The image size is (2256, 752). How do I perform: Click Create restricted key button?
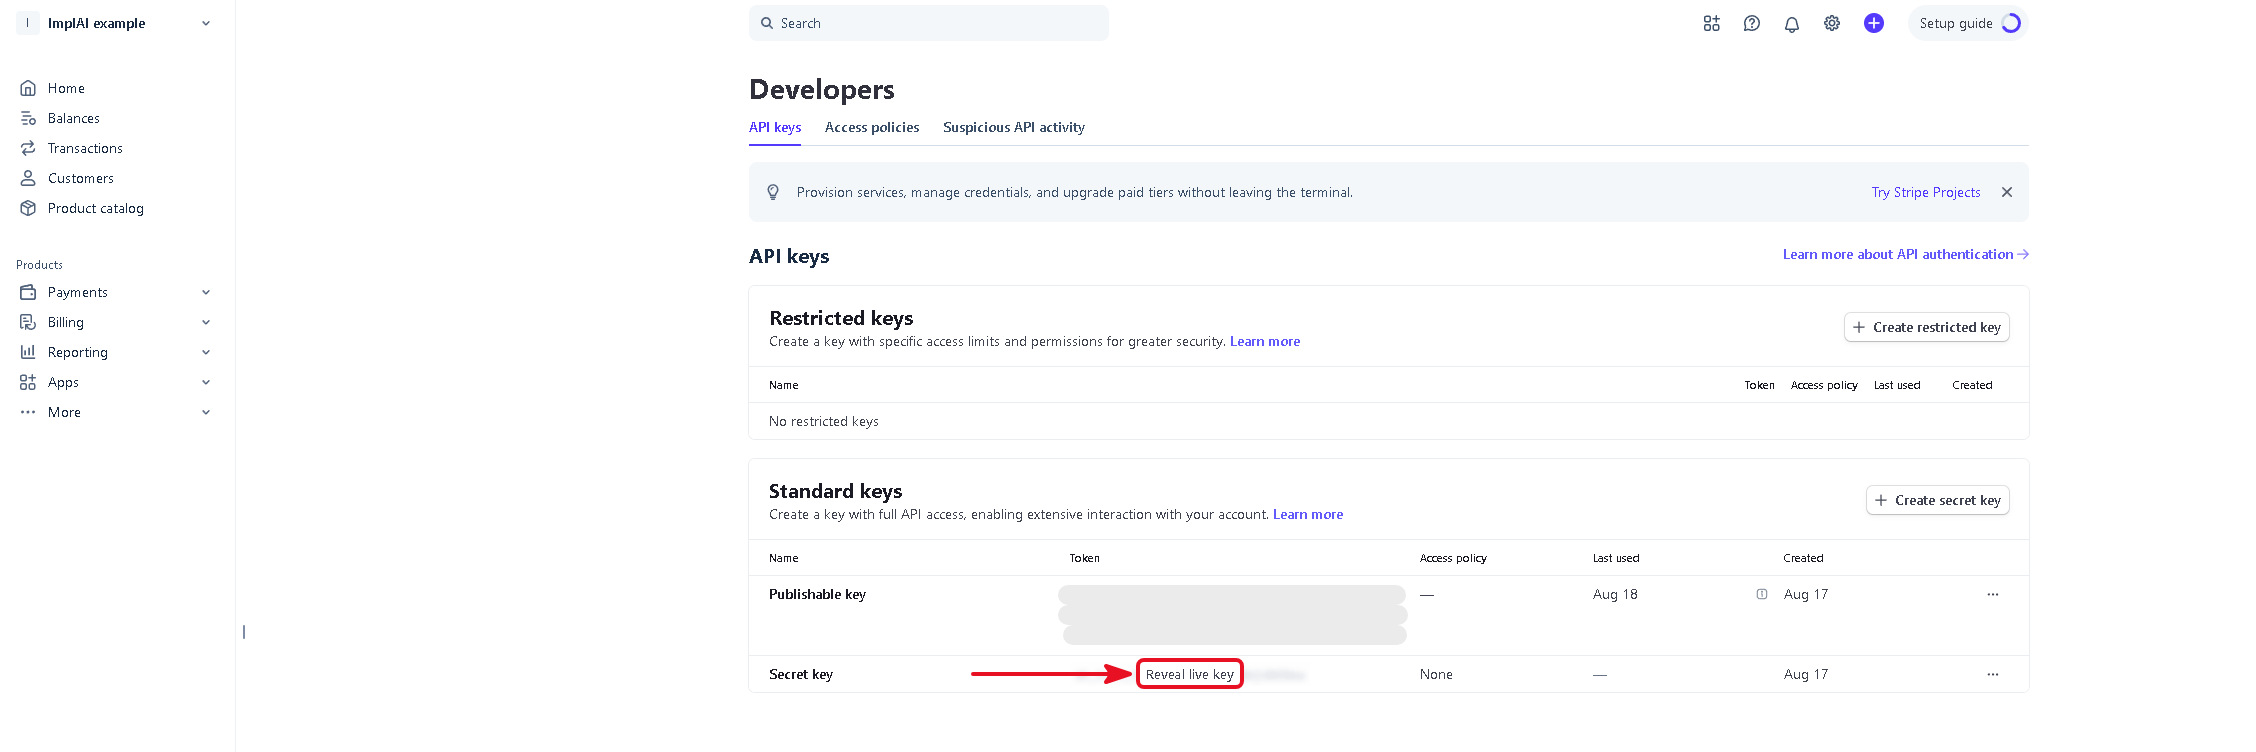click(1926, 327)
